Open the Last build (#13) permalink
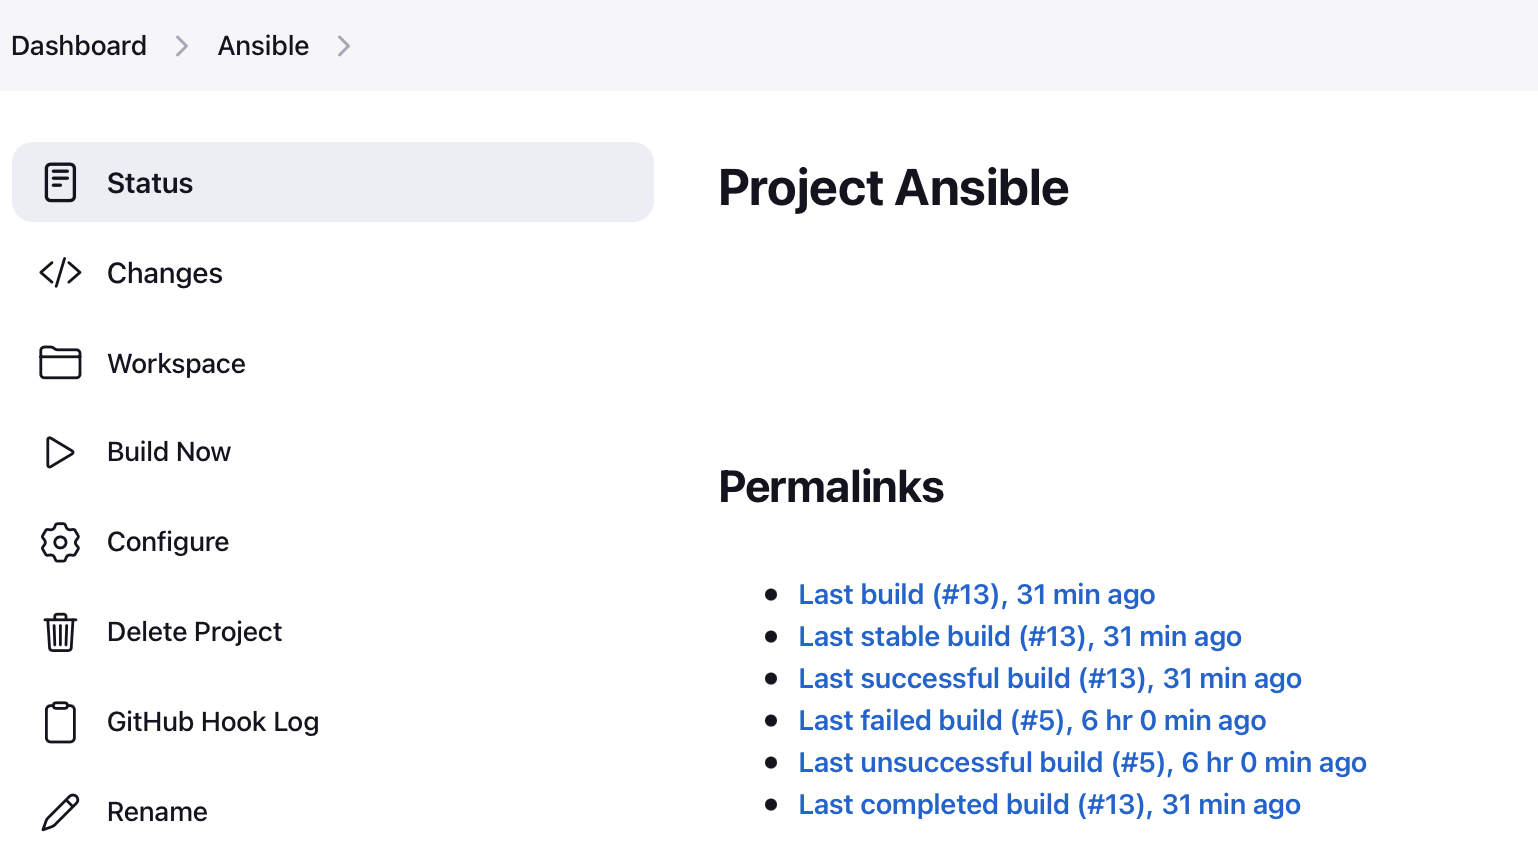This screenshot has width=1538, height=848. [976, 594]
